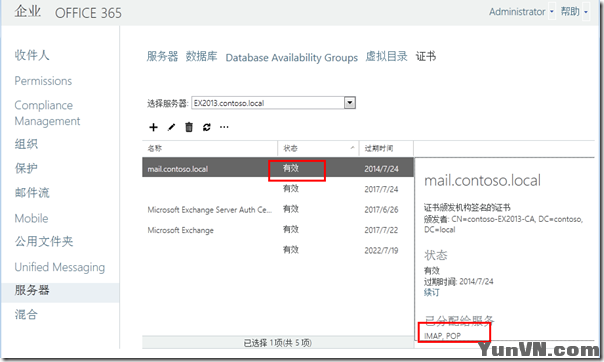Image resolution: width=604 pixels, height=362 pixels.
Task: Expand the Administrator account menu
Action: [552, 12]
